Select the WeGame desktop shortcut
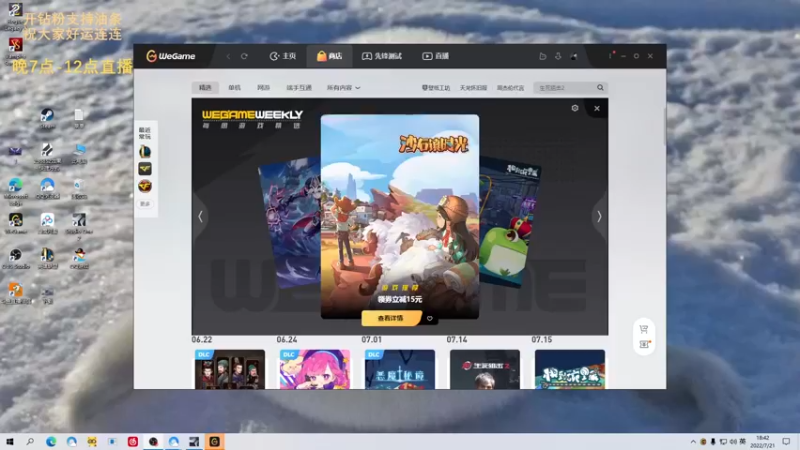This screenshot has width=800, height=450. point(16,223)
